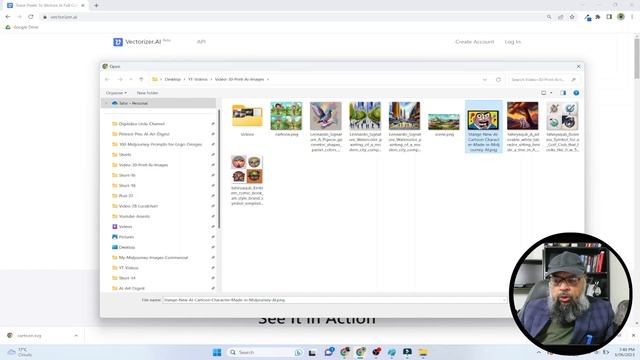Click the Log In link

click(513, 42)
